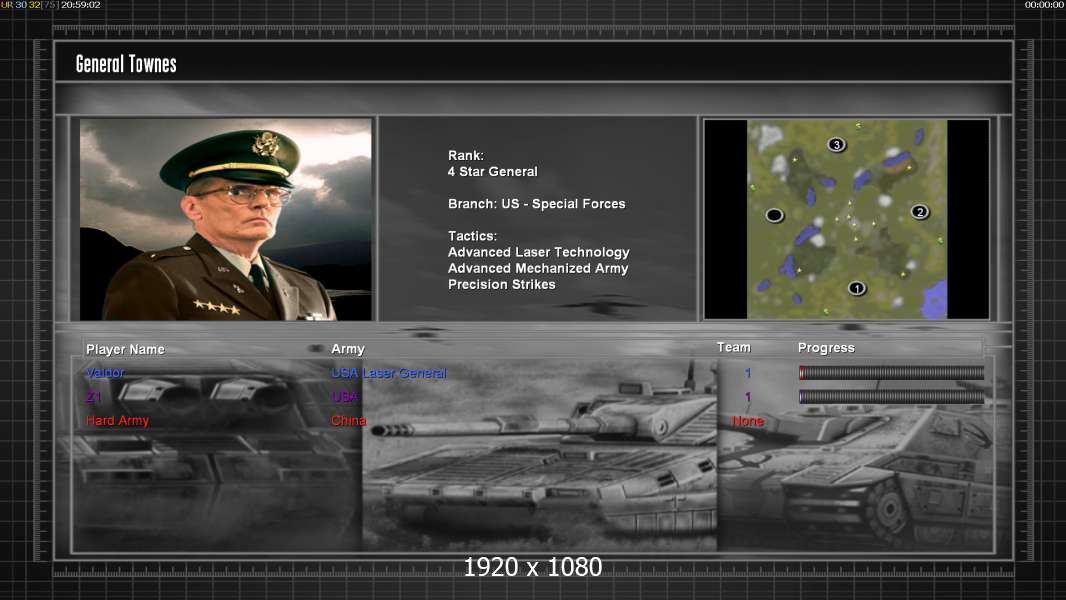Click the Player Name column header
The image size is (1066, 600).
click(x=125, y=349)
